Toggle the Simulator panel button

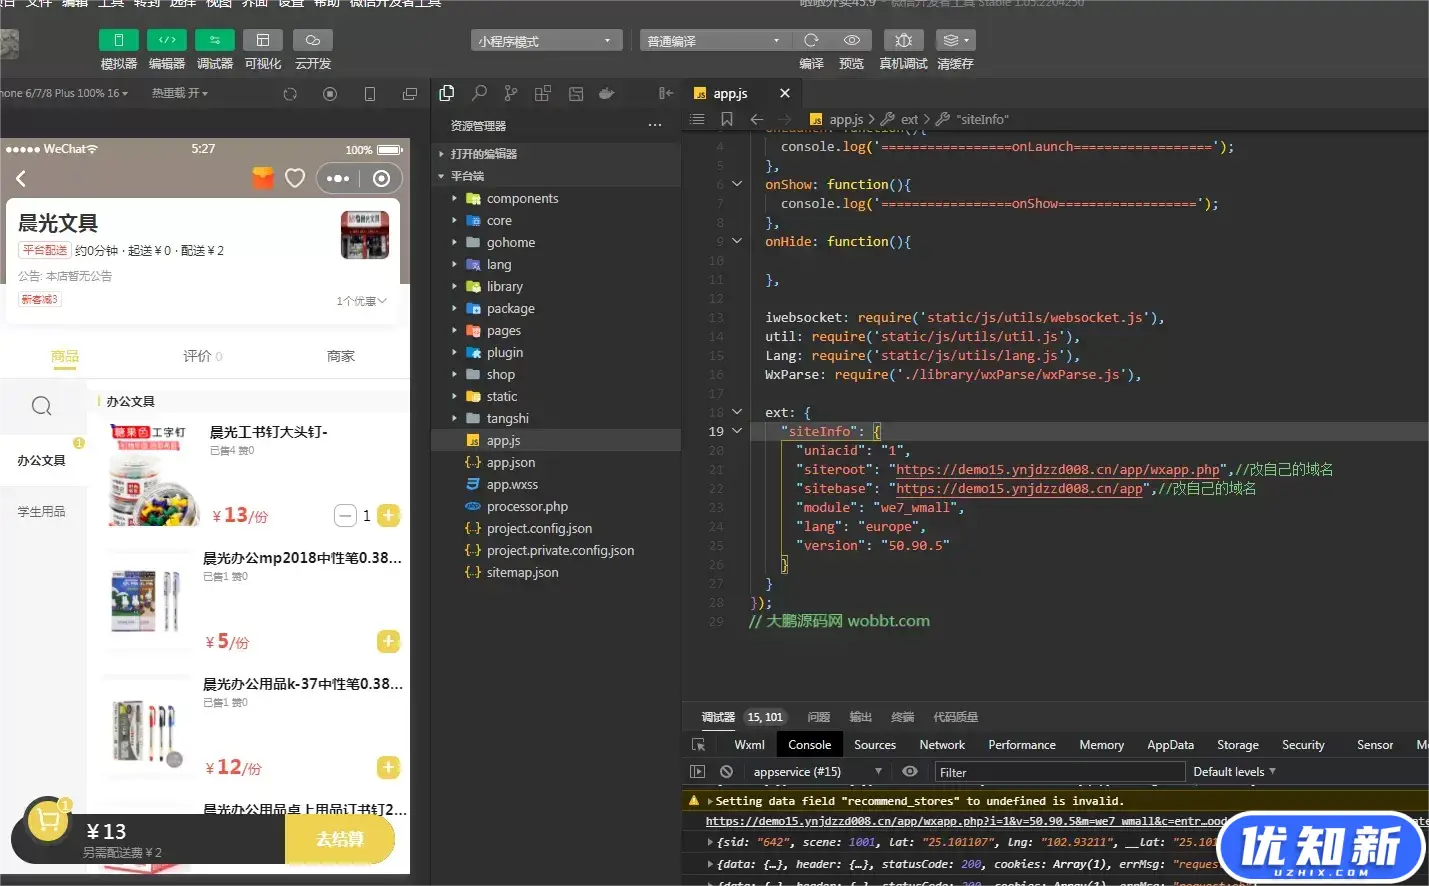pos(118,40)
